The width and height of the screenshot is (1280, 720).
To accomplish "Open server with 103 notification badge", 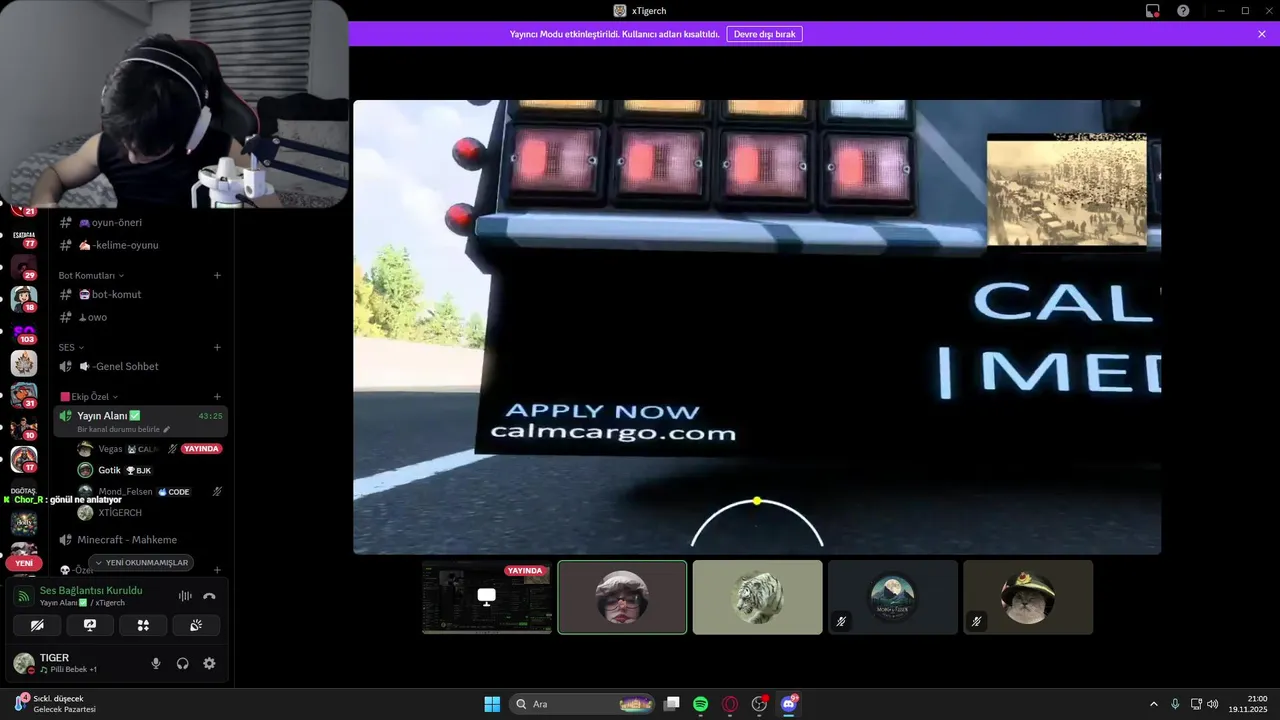I will [24, 331].
